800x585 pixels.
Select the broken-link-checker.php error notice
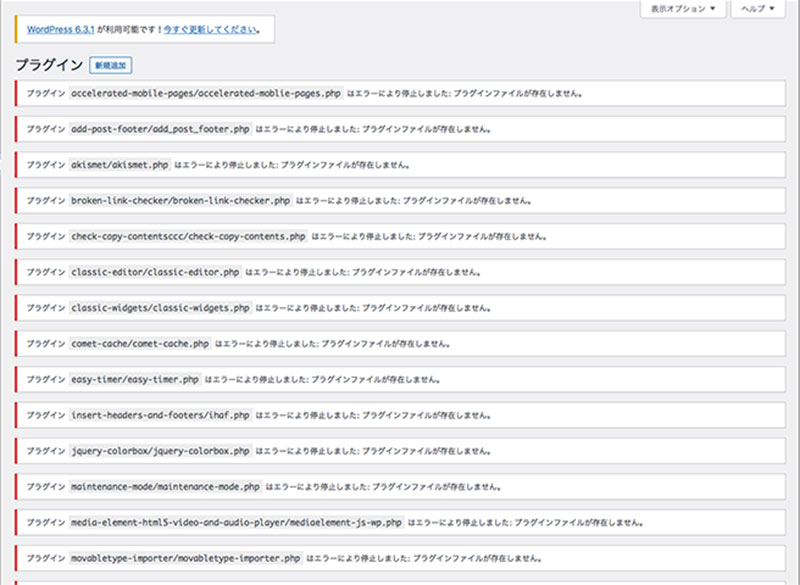(400, 201)
